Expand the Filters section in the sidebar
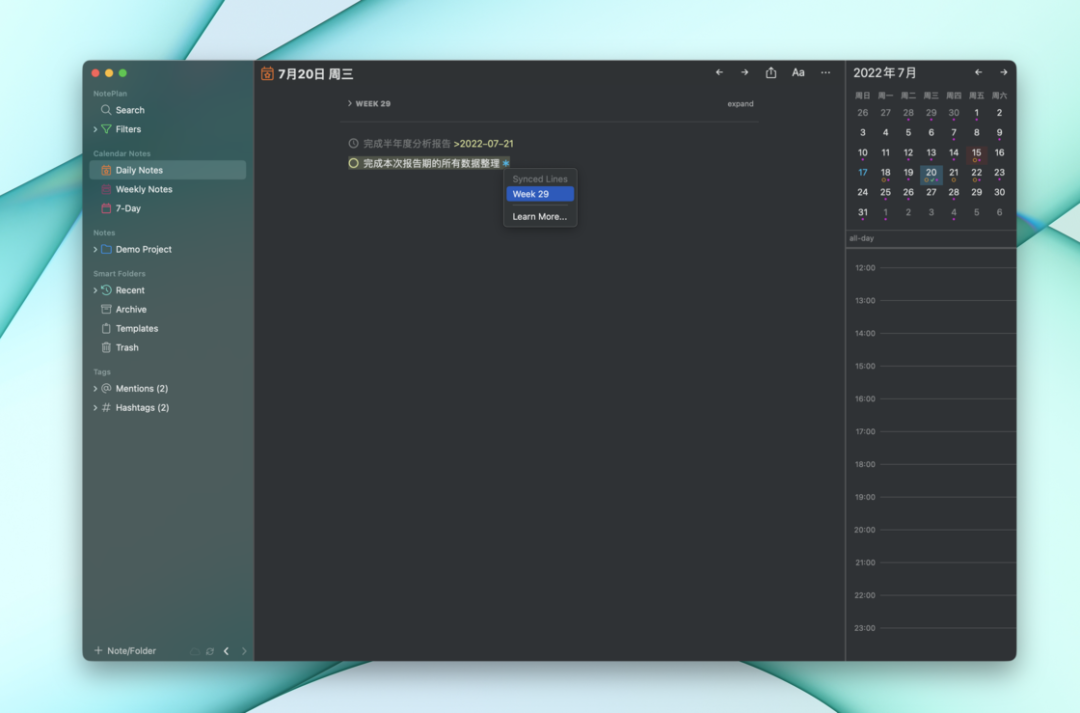The width and height of the screenshot is (1080, 713). (96, 129)
